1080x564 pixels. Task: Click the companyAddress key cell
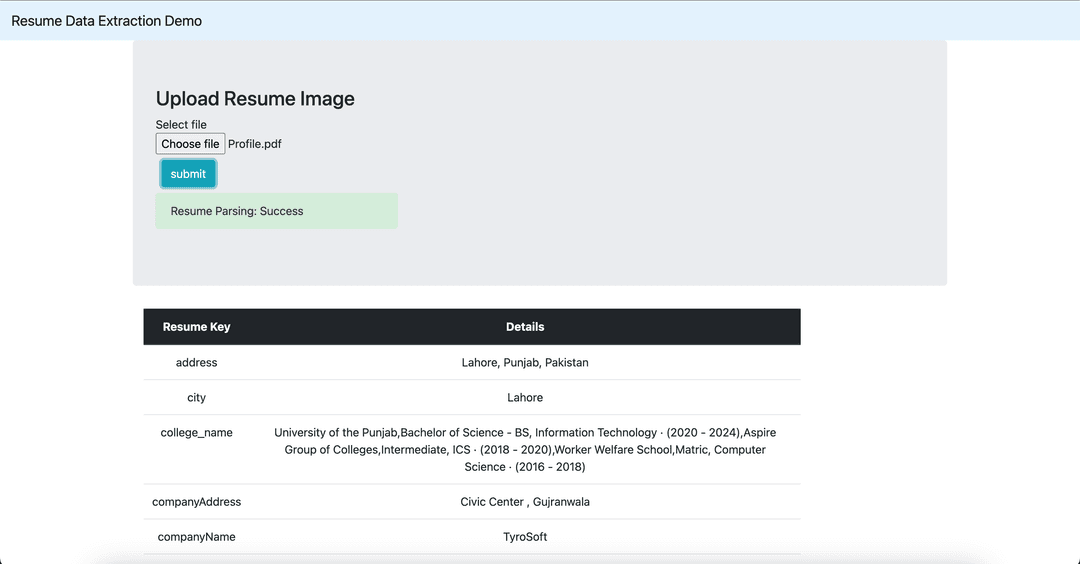coord(196,502)
